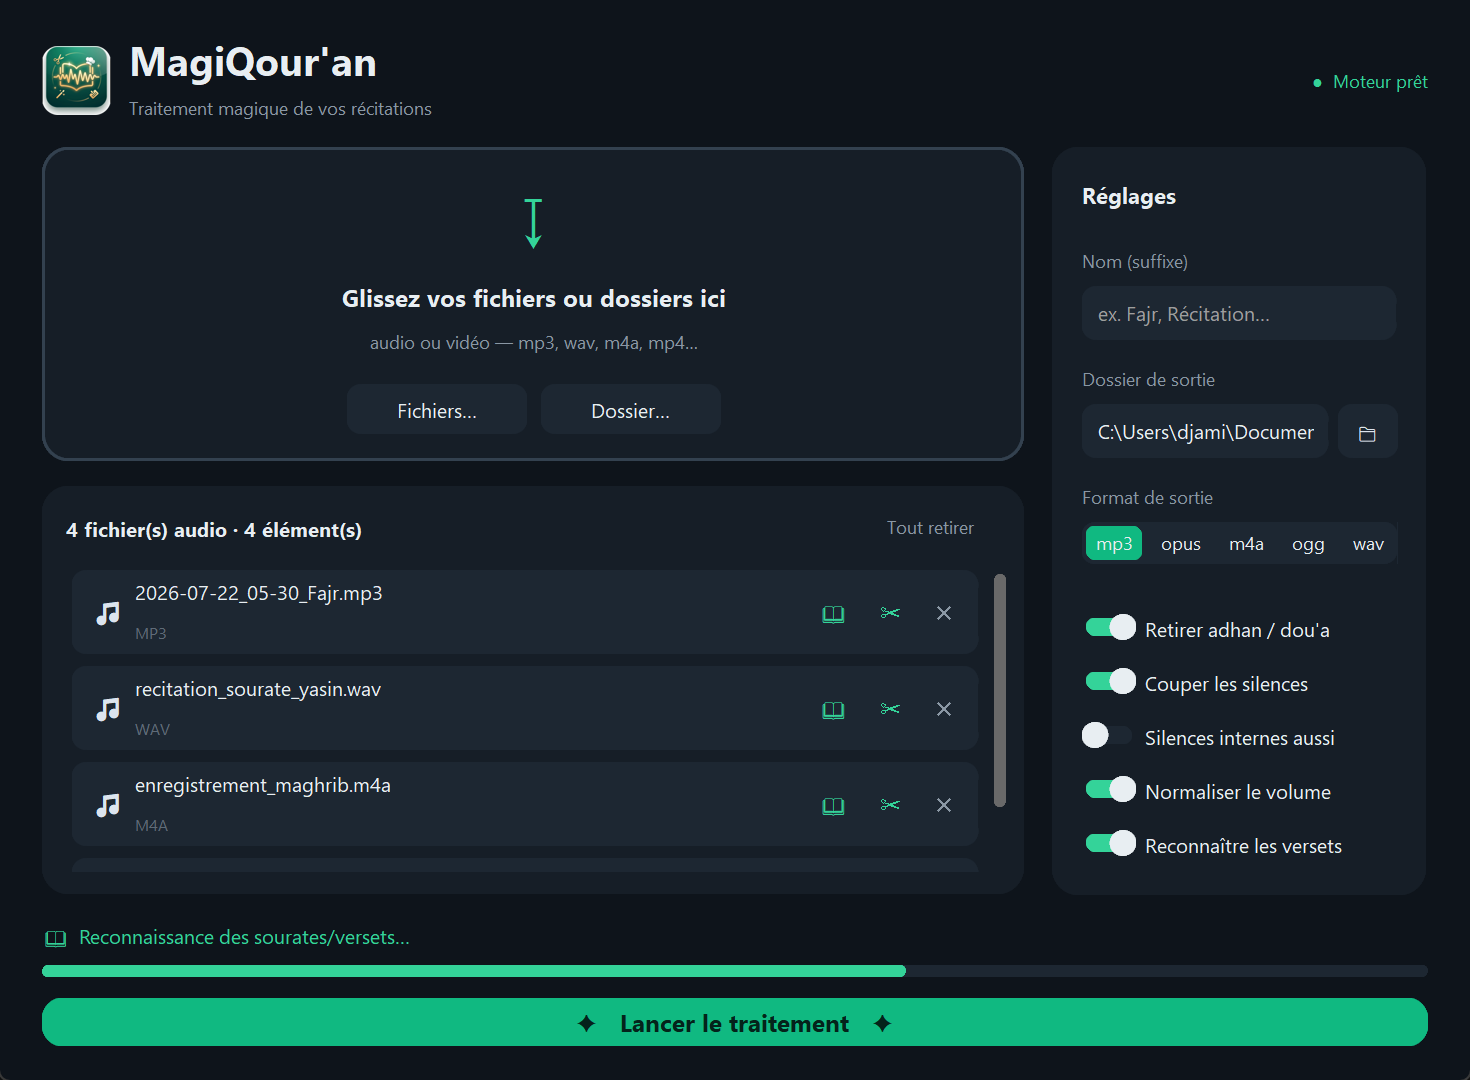Click the Tout retirer link
The width and height of the screenshot is (1470, 1080).
(x=930, y=528)
